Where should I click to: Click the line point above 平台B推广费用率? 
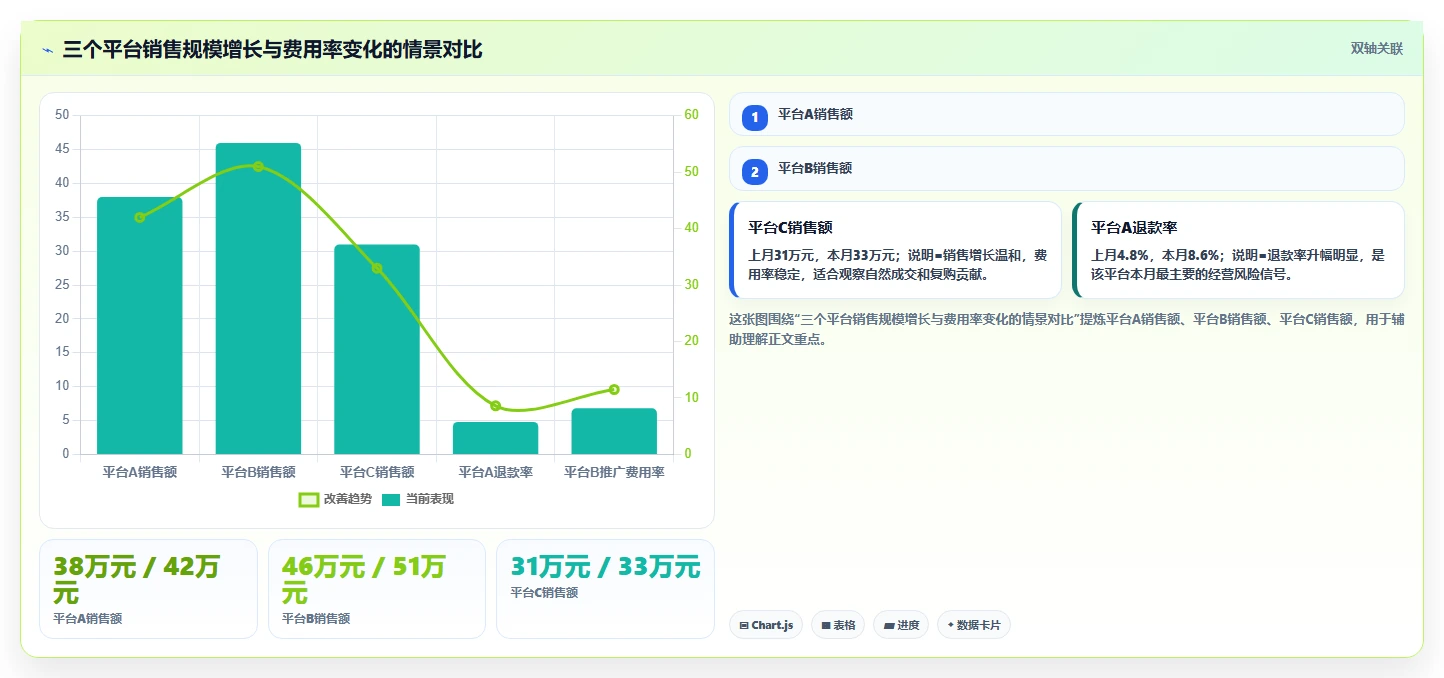[614, 389]
